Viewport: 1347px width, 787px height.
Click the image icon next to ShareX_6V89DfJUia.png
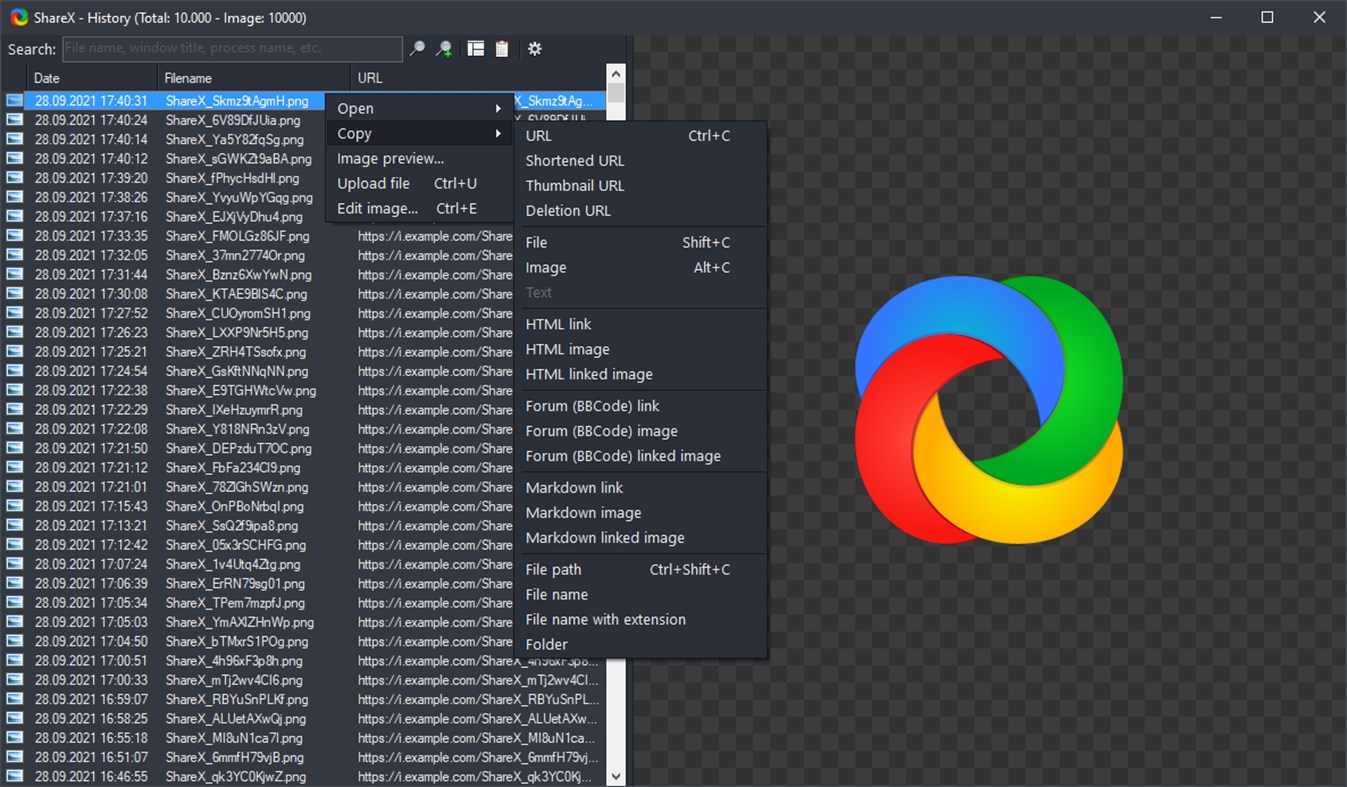pos(14,119)
